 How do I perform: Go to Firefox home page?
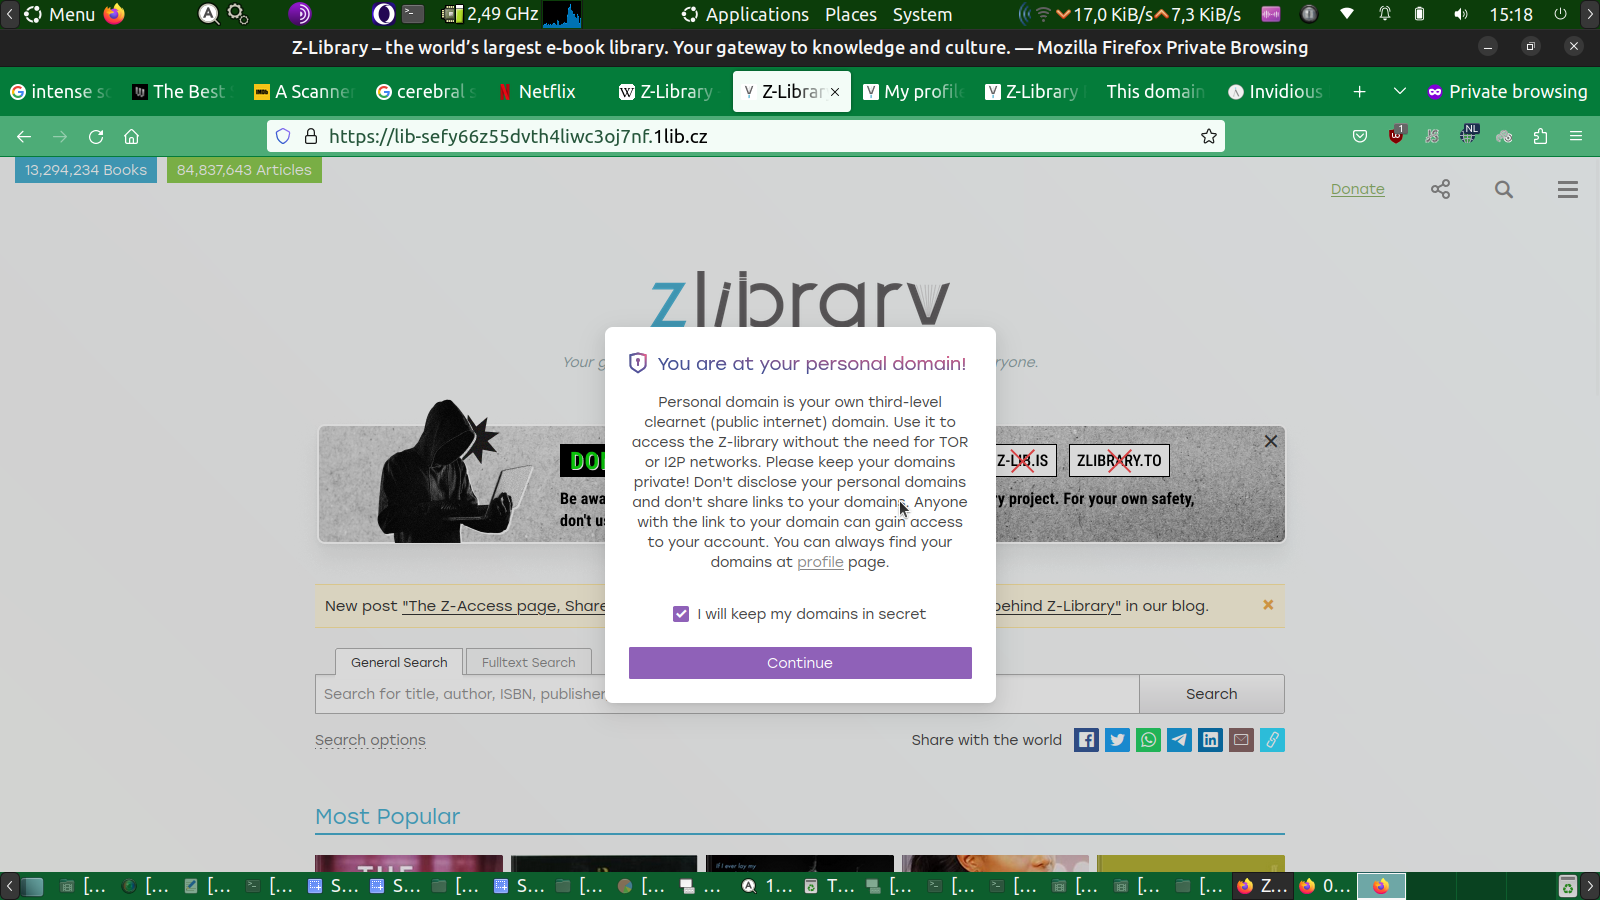pos(131,136)
